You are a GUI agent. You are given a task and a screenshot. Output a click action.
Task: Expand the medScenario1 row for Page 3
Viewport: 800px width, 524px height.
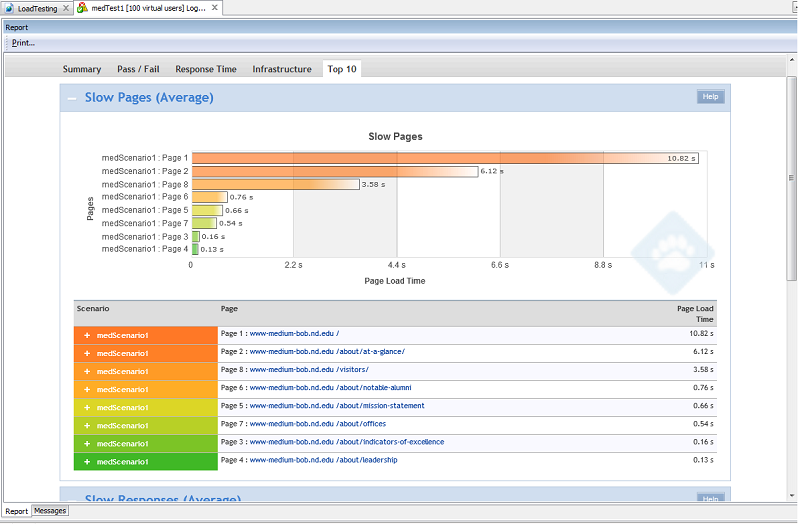pos(87,444)
